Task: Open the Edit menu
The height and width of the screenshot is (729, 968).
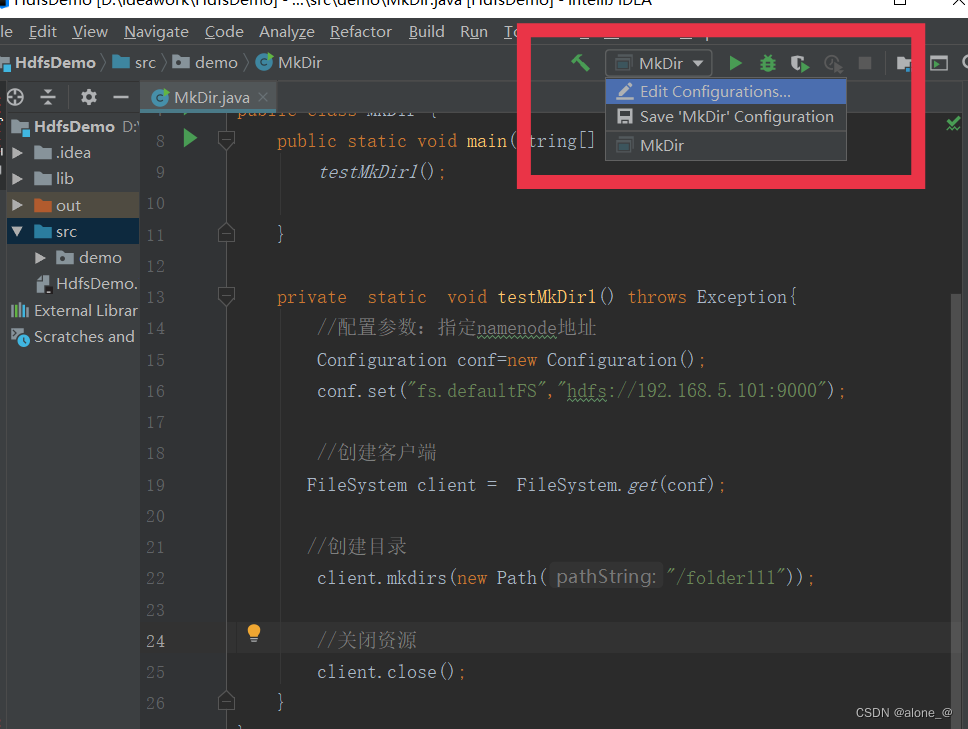Action: point(43,31)
